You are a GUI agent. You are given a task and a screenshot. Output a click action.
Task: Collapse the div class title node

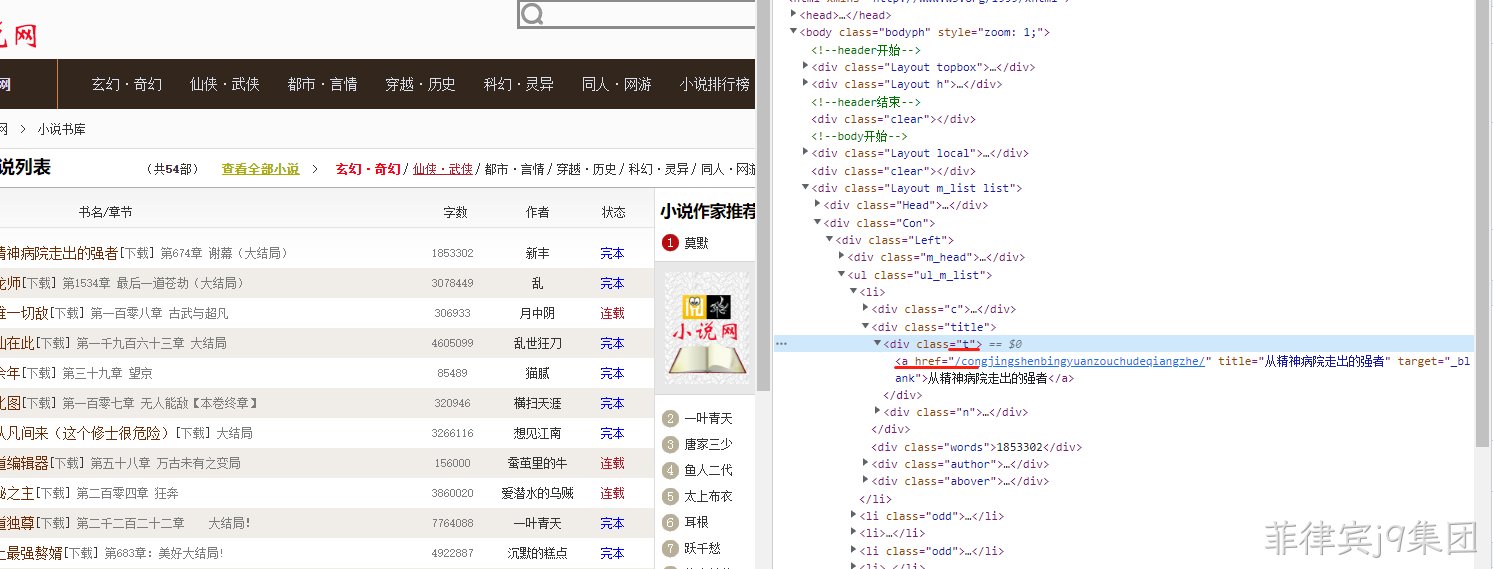(865, 327)
